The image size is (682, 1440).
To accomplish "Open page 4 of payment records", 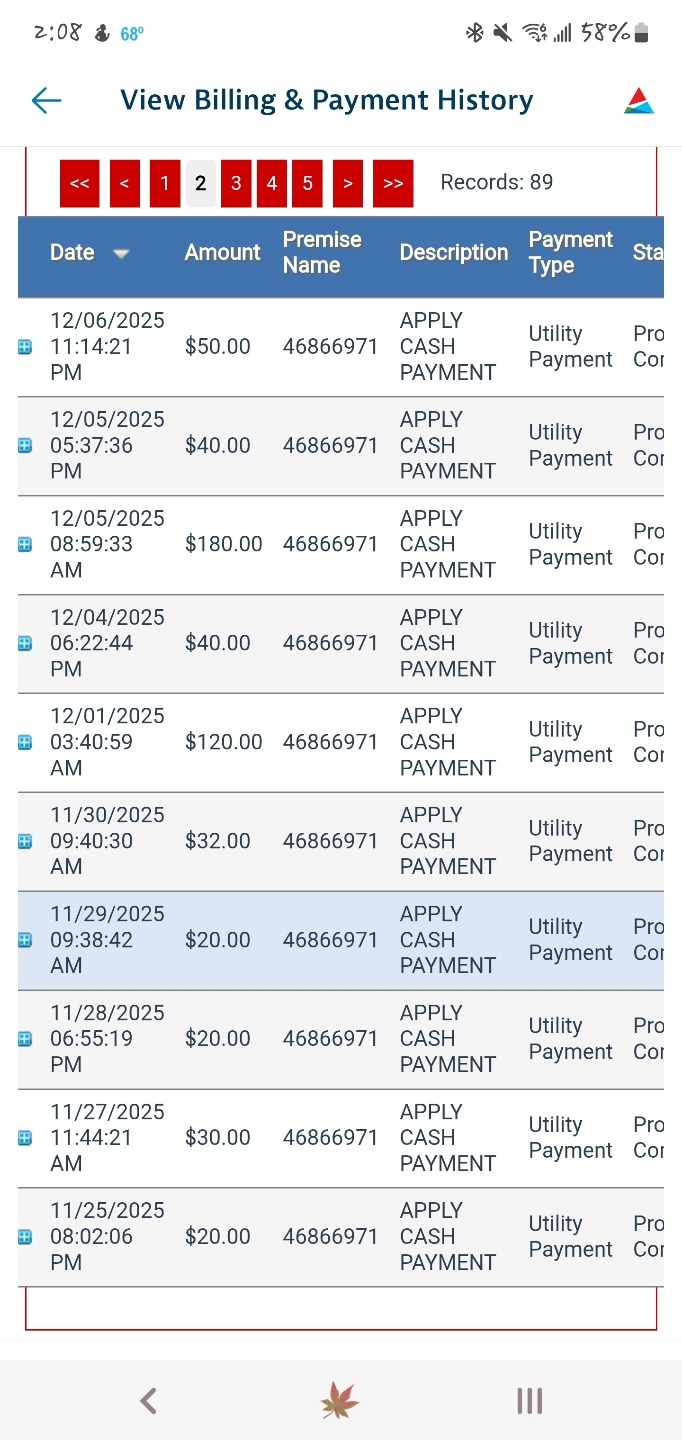I will (272, 184).
